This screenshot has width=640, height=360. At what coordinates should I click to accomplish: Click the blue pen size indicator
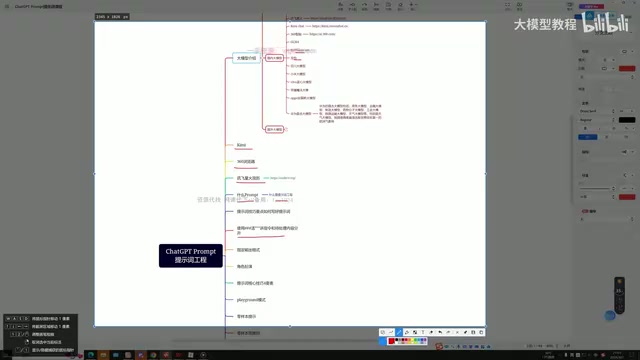[x=382, y=341]
